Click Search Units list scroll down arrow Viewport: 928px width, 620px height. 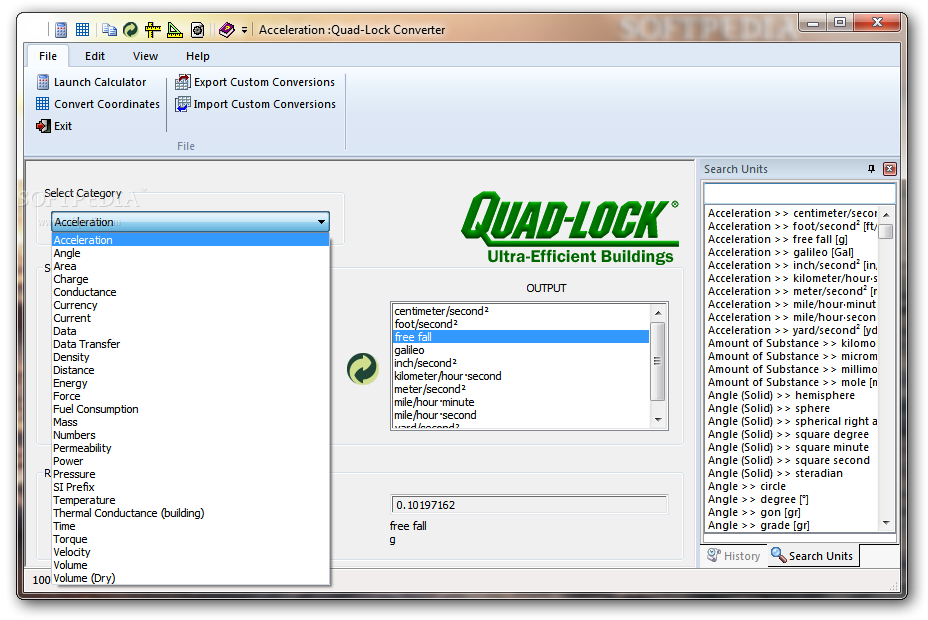886,523
